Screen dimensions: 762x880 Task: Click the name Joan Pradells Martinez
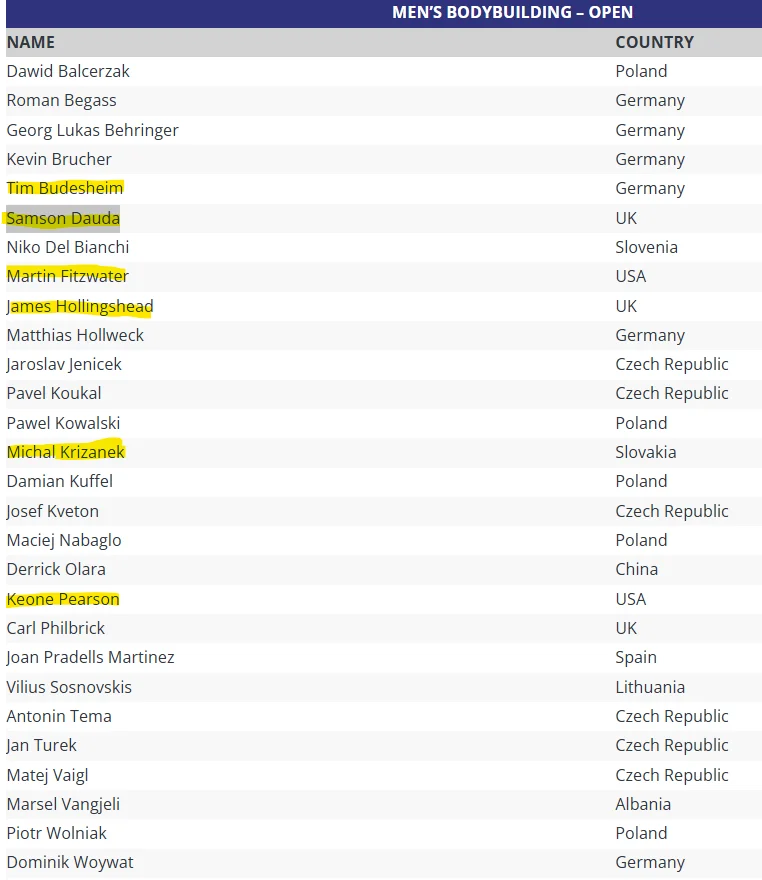coord(90,657)
